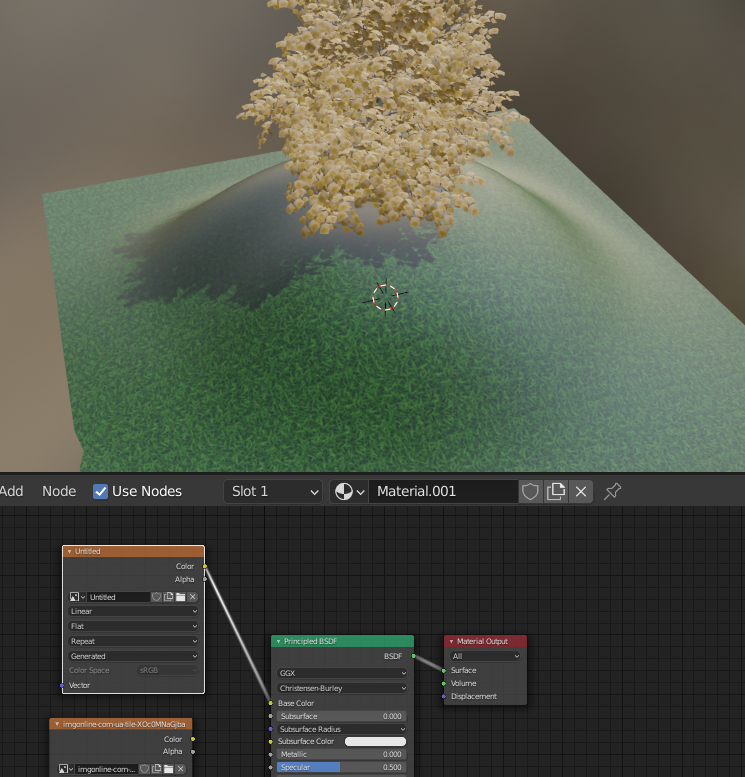
Task: Open the GGX distribution dropdown
Action: [342, 674]
